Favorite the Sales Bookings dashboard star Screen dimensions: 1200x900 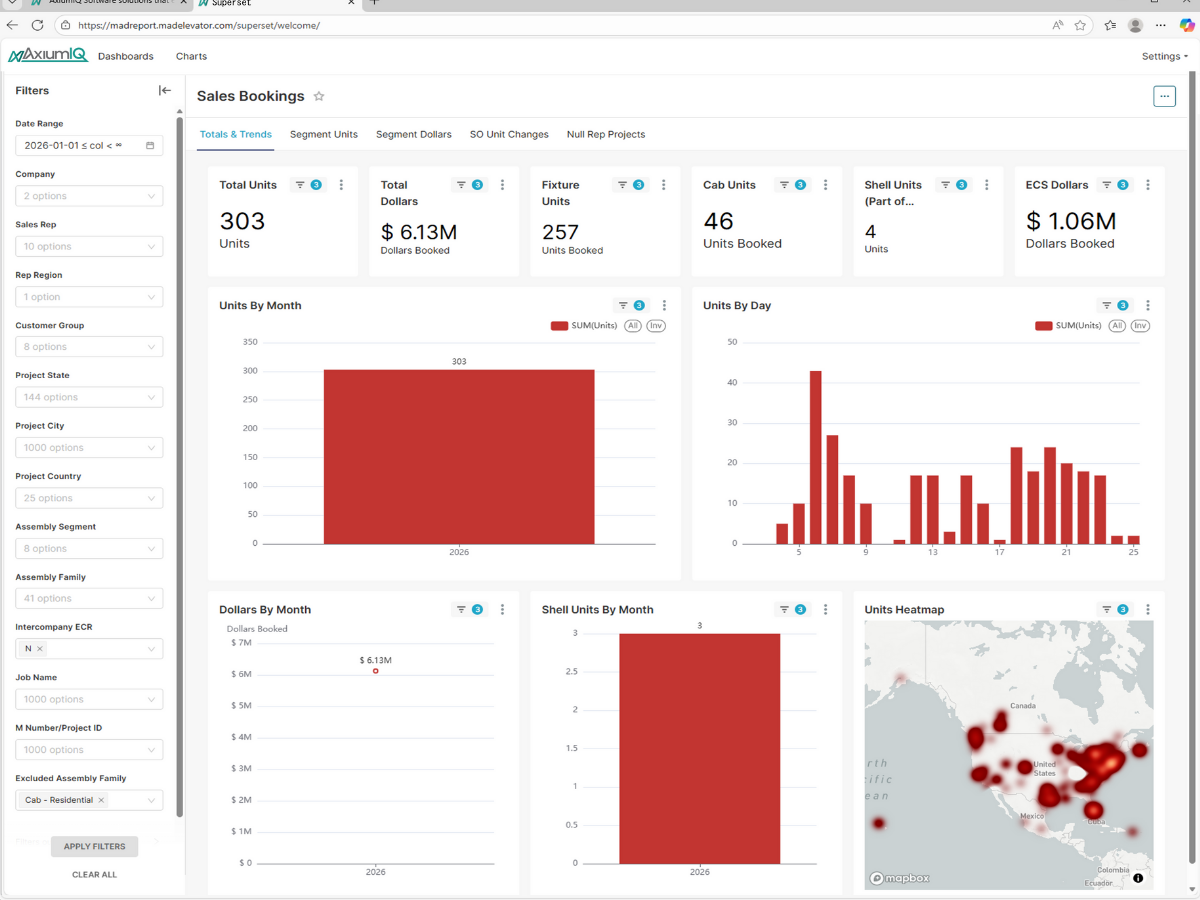pos(319,96)
